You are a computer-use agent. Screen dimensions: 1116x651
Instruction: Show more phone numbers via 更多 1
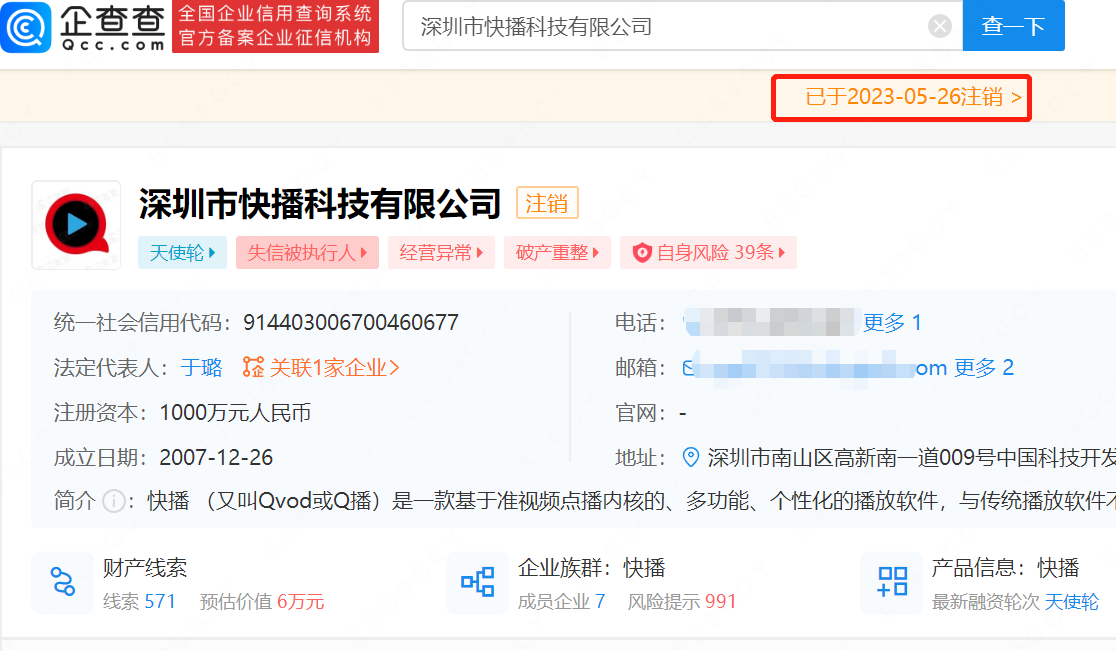click(893, 322)
